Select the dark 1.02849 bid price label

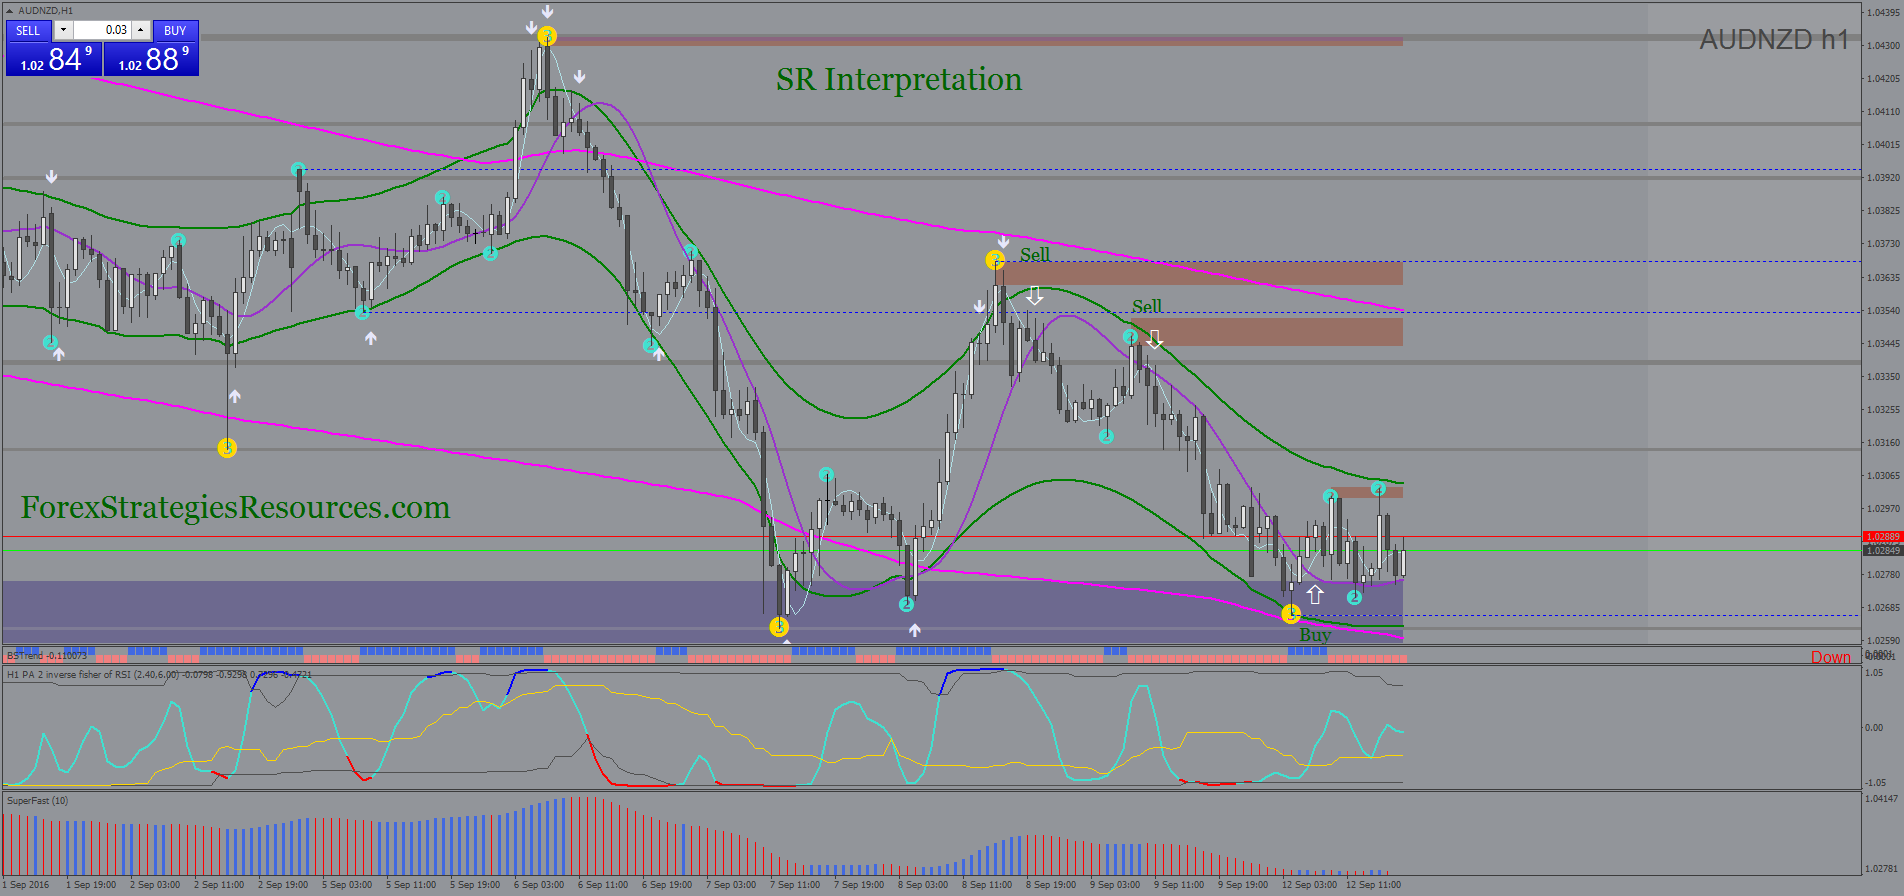(x=1882, y=551)
